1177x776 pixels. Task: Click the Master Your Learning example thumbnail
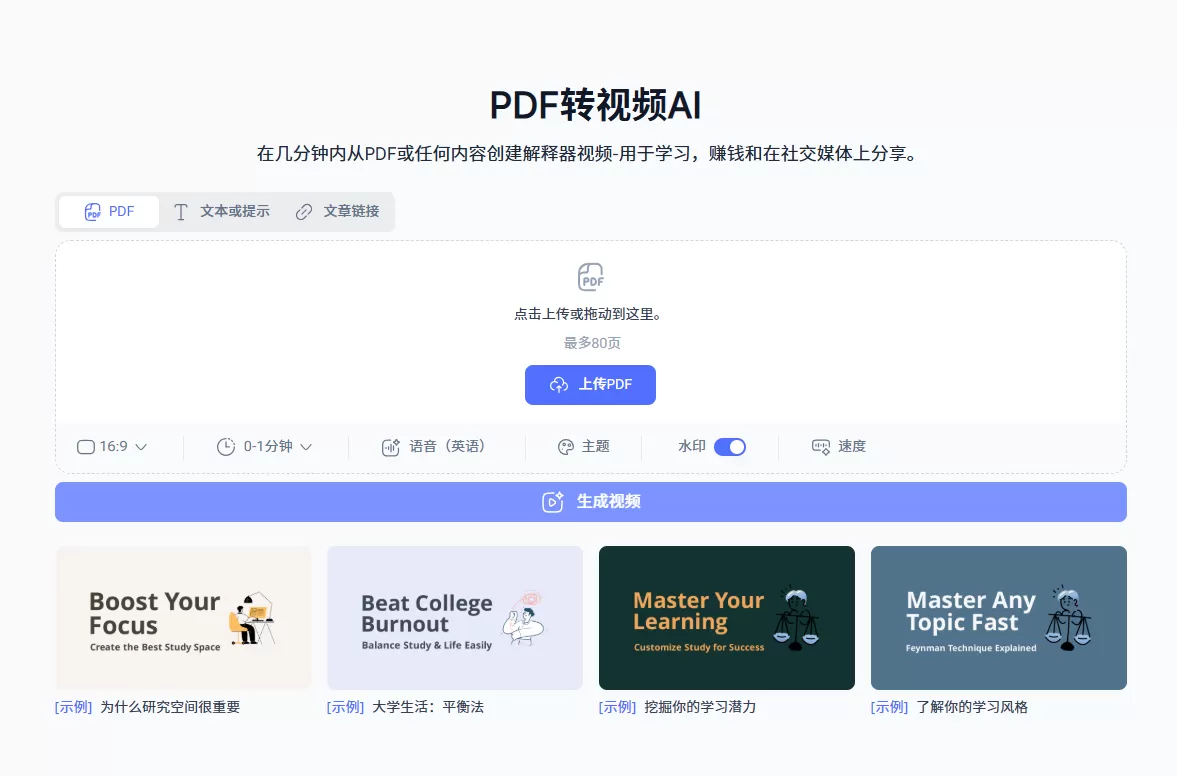tap(726, 617)
